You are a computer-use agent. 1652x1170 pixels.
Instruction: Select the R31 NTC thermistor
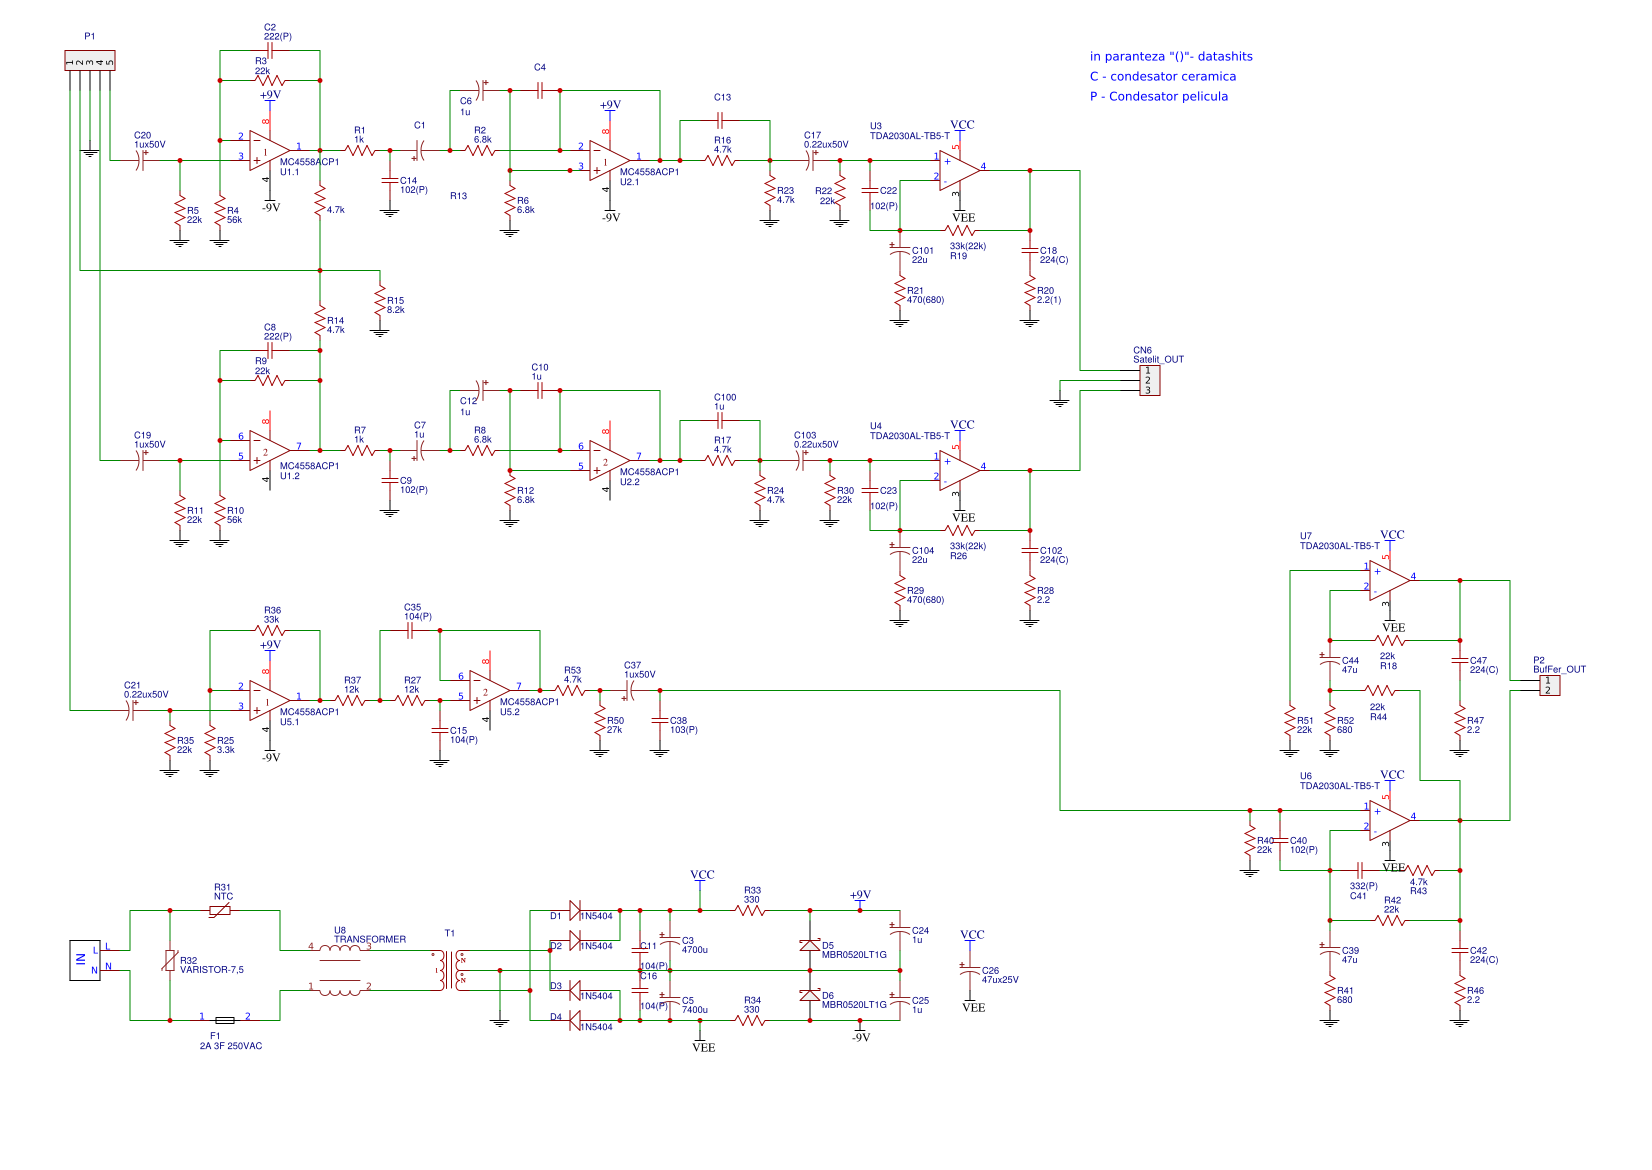coord(220,910)
